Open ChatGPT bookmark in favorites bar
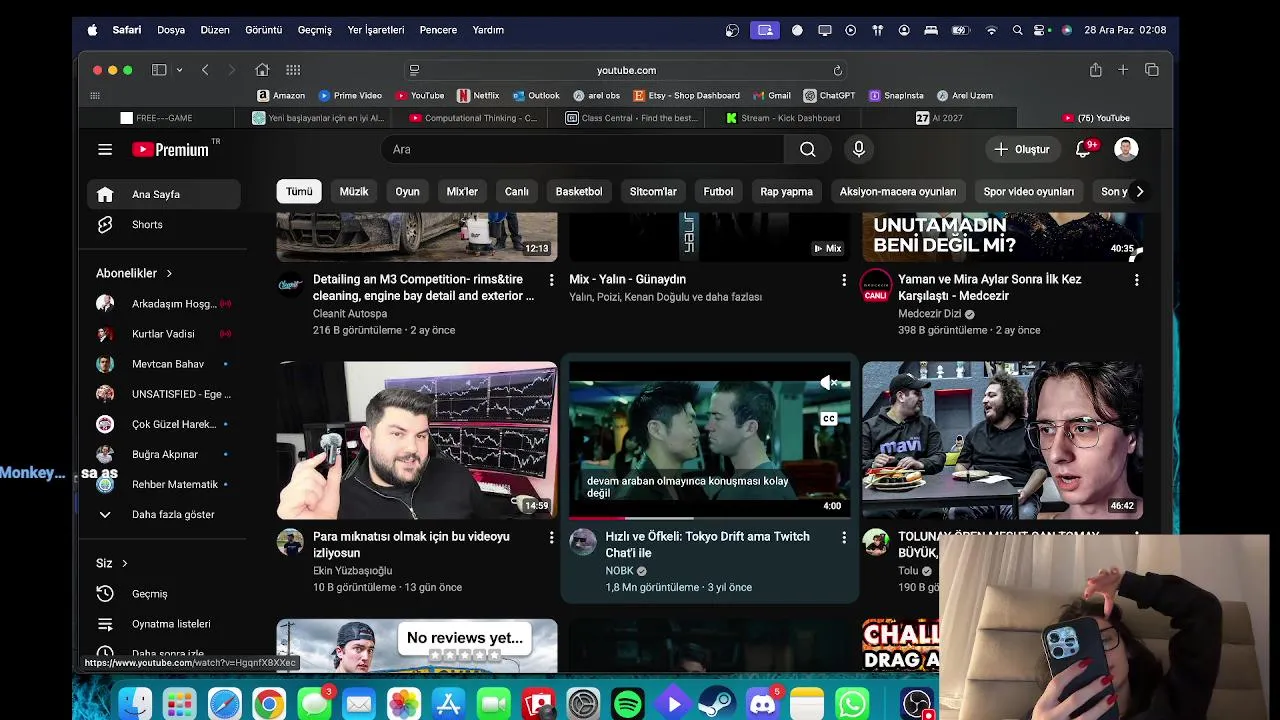Screen dimensions: 1280x720 [828, 96]
